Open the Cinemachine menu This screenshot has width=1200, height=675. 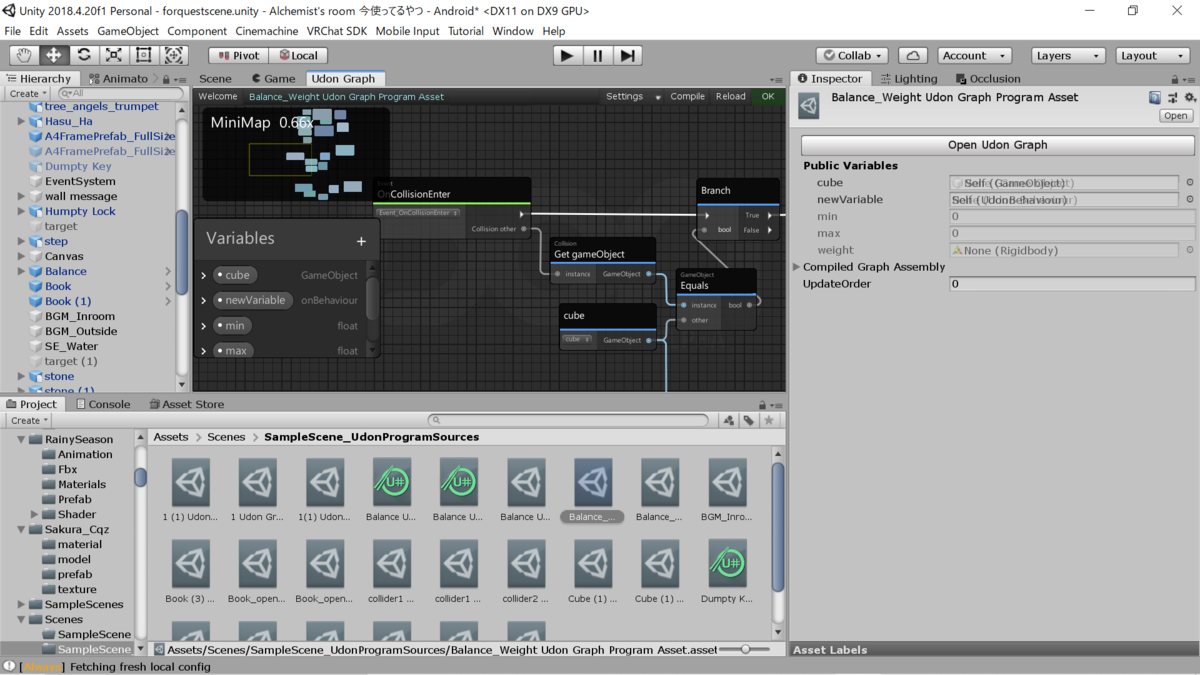click(x=266, y=31)
